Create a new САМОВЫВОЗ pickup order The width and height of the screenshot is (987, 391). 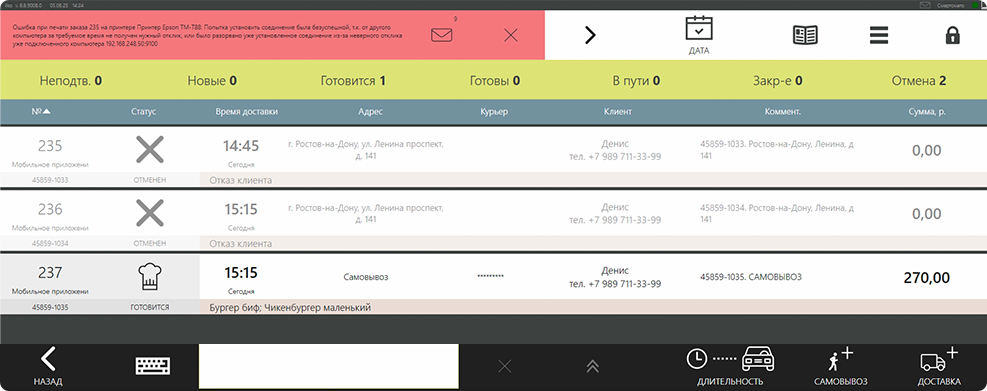pos(840,366)
